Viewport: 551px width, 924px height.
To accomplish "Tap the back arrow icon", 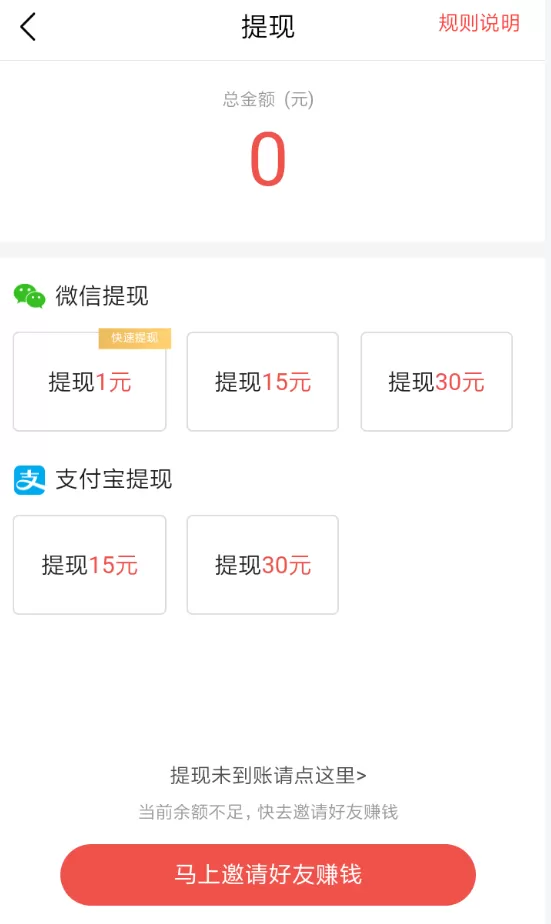I will click(28, 27).
